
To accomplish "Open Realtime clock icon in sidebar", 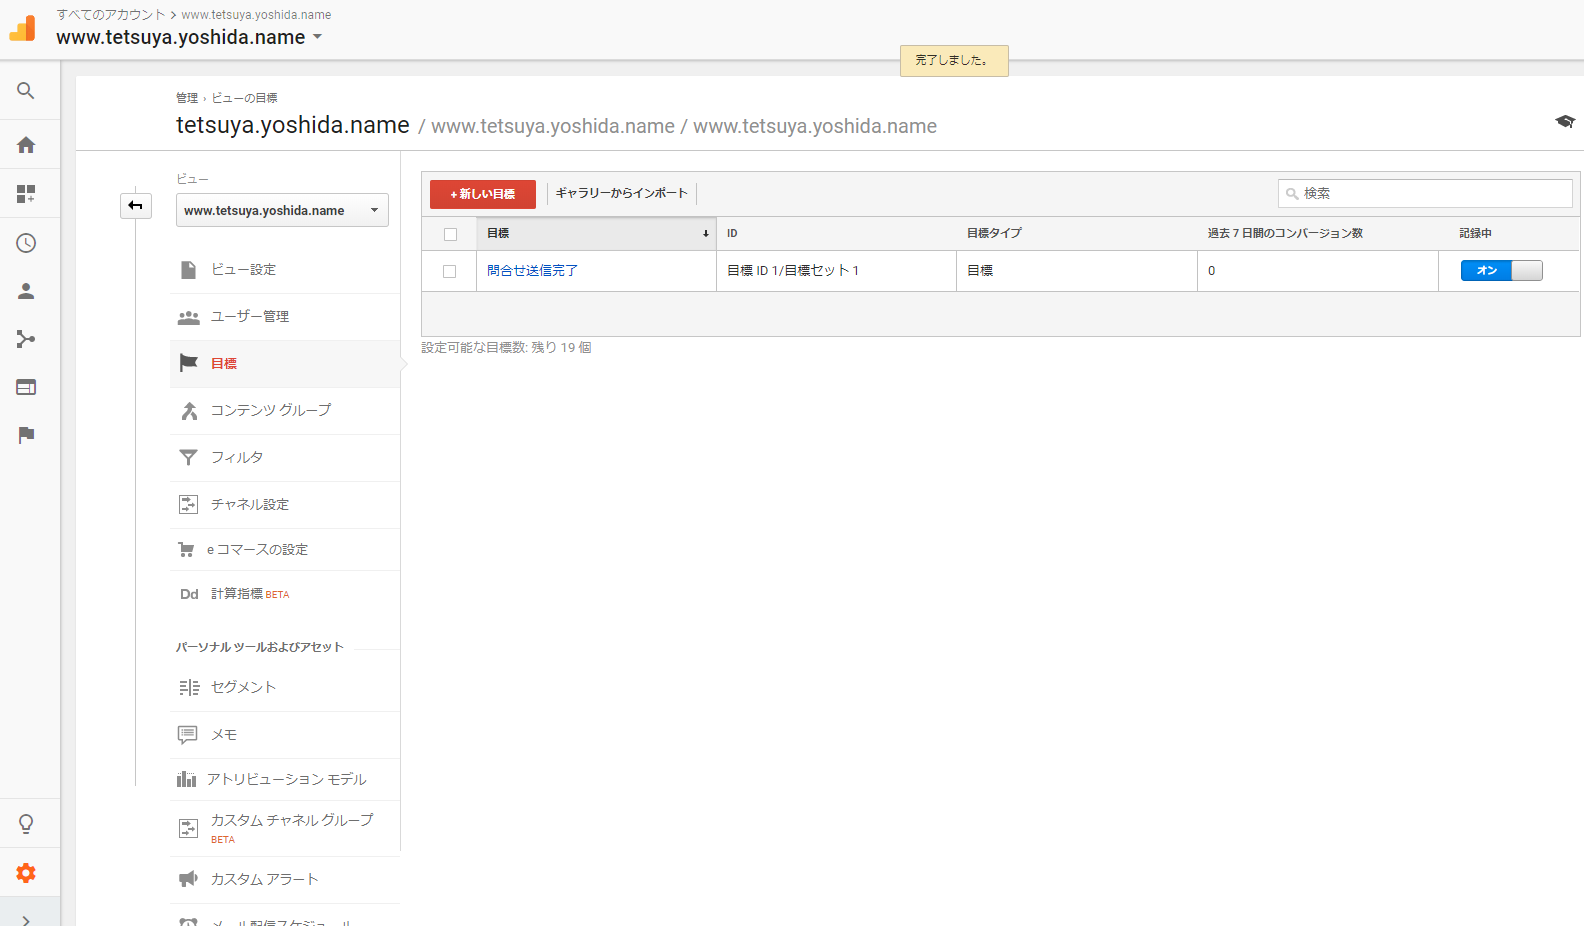I will tap(26, 243).
